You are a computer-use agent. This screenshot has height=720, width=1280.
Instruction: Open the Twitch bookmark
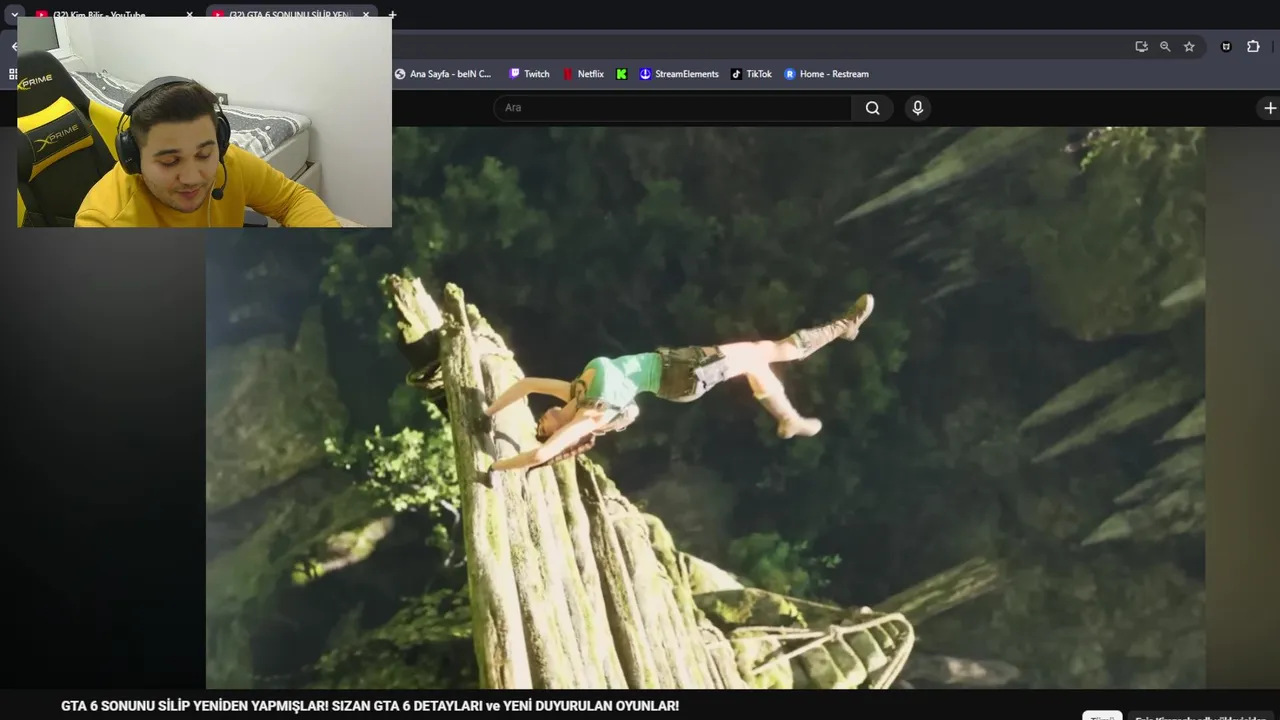pyautogui.click(x=529, y=74)
